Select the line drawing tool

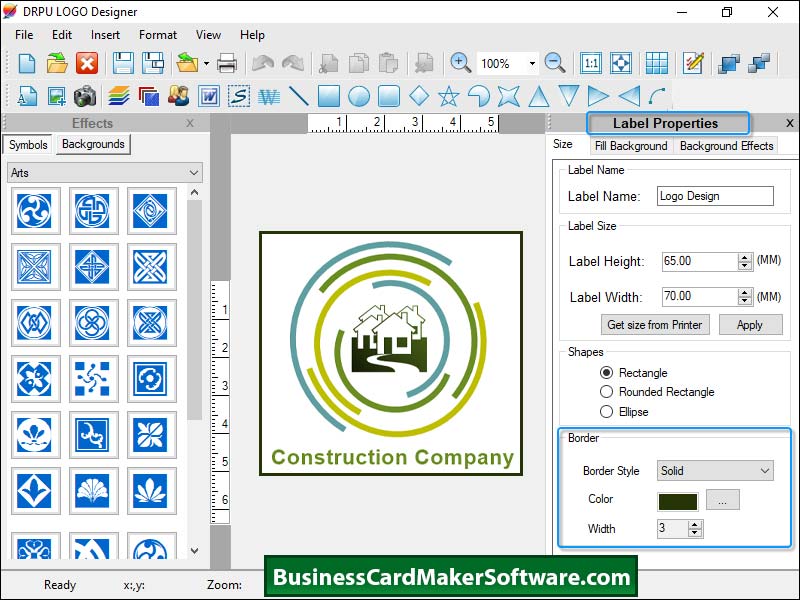tap(298, 97)
